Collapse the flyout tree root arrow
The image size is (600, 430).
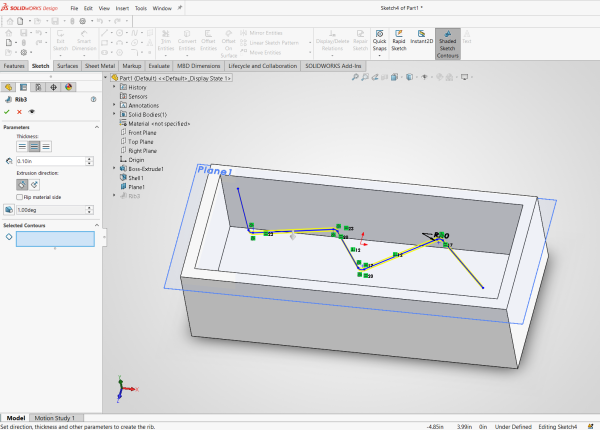(x=106, y=78)
